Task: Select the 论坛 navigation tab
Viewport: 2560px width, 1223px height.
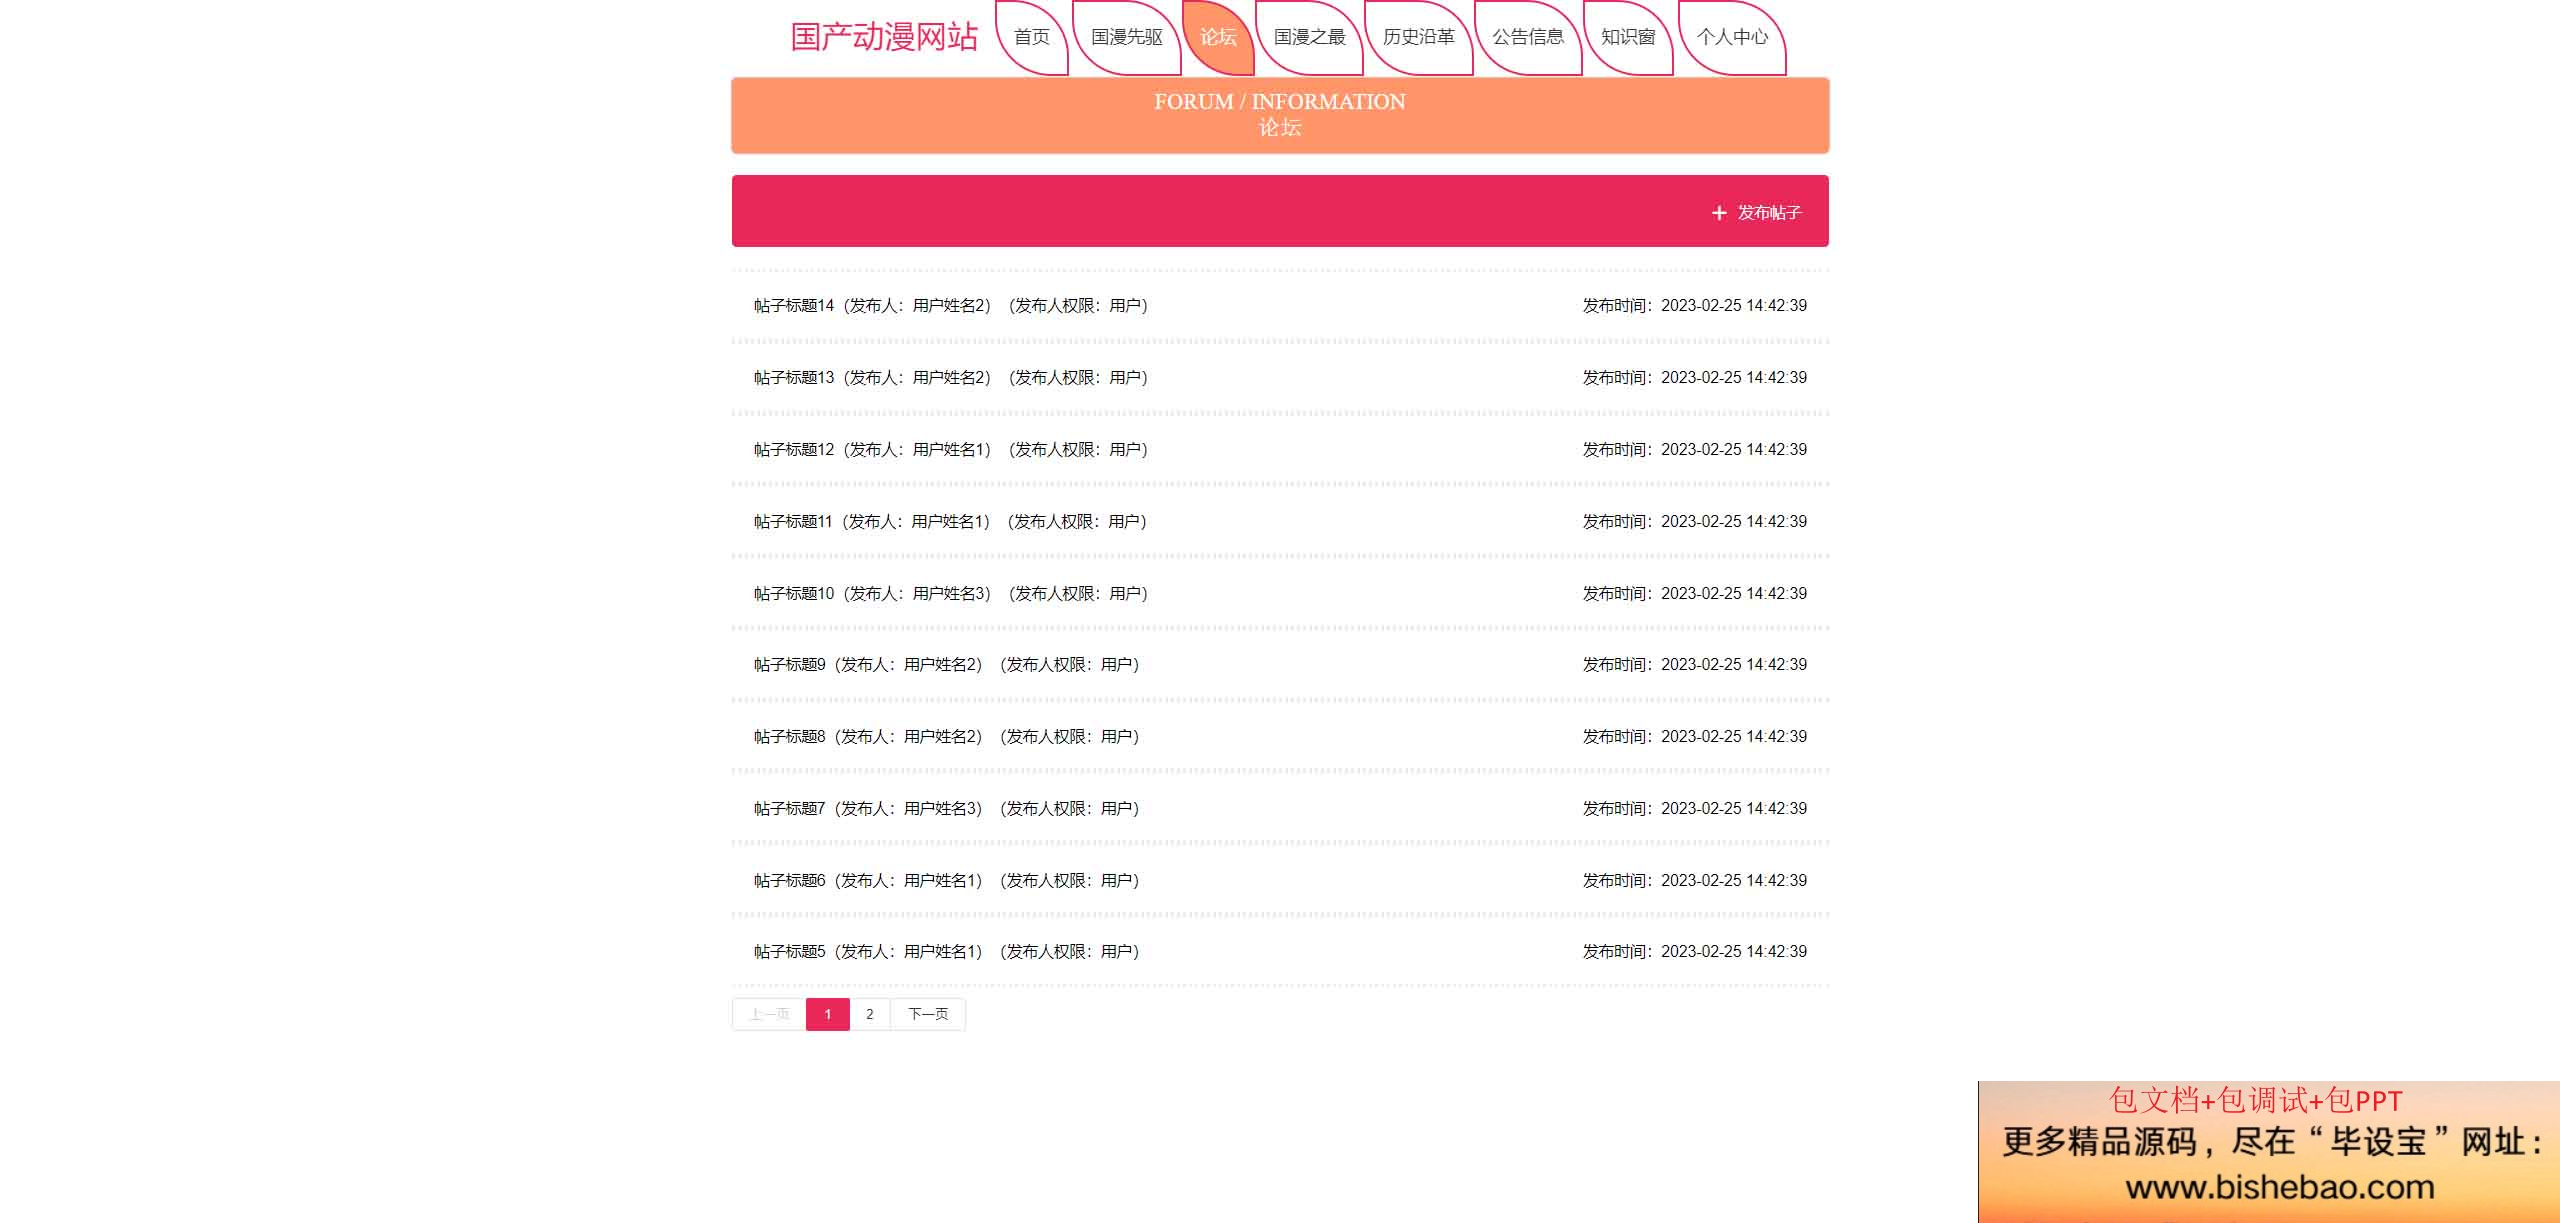Action: (1218, 37)
